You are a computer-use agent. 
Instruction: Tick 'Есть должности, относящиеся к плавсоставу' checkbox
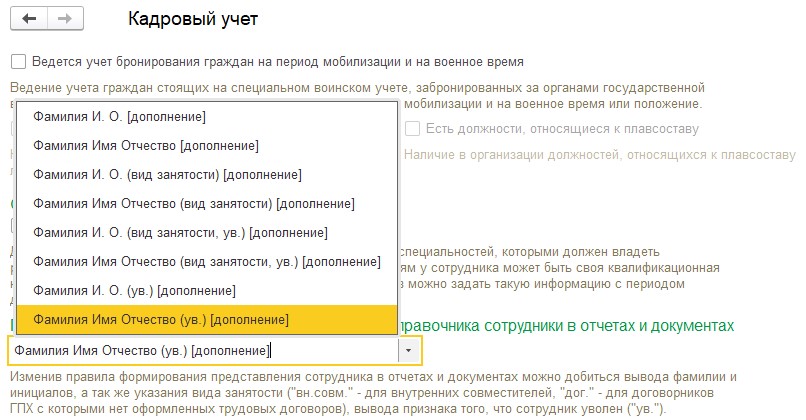[x=412, y=129]
